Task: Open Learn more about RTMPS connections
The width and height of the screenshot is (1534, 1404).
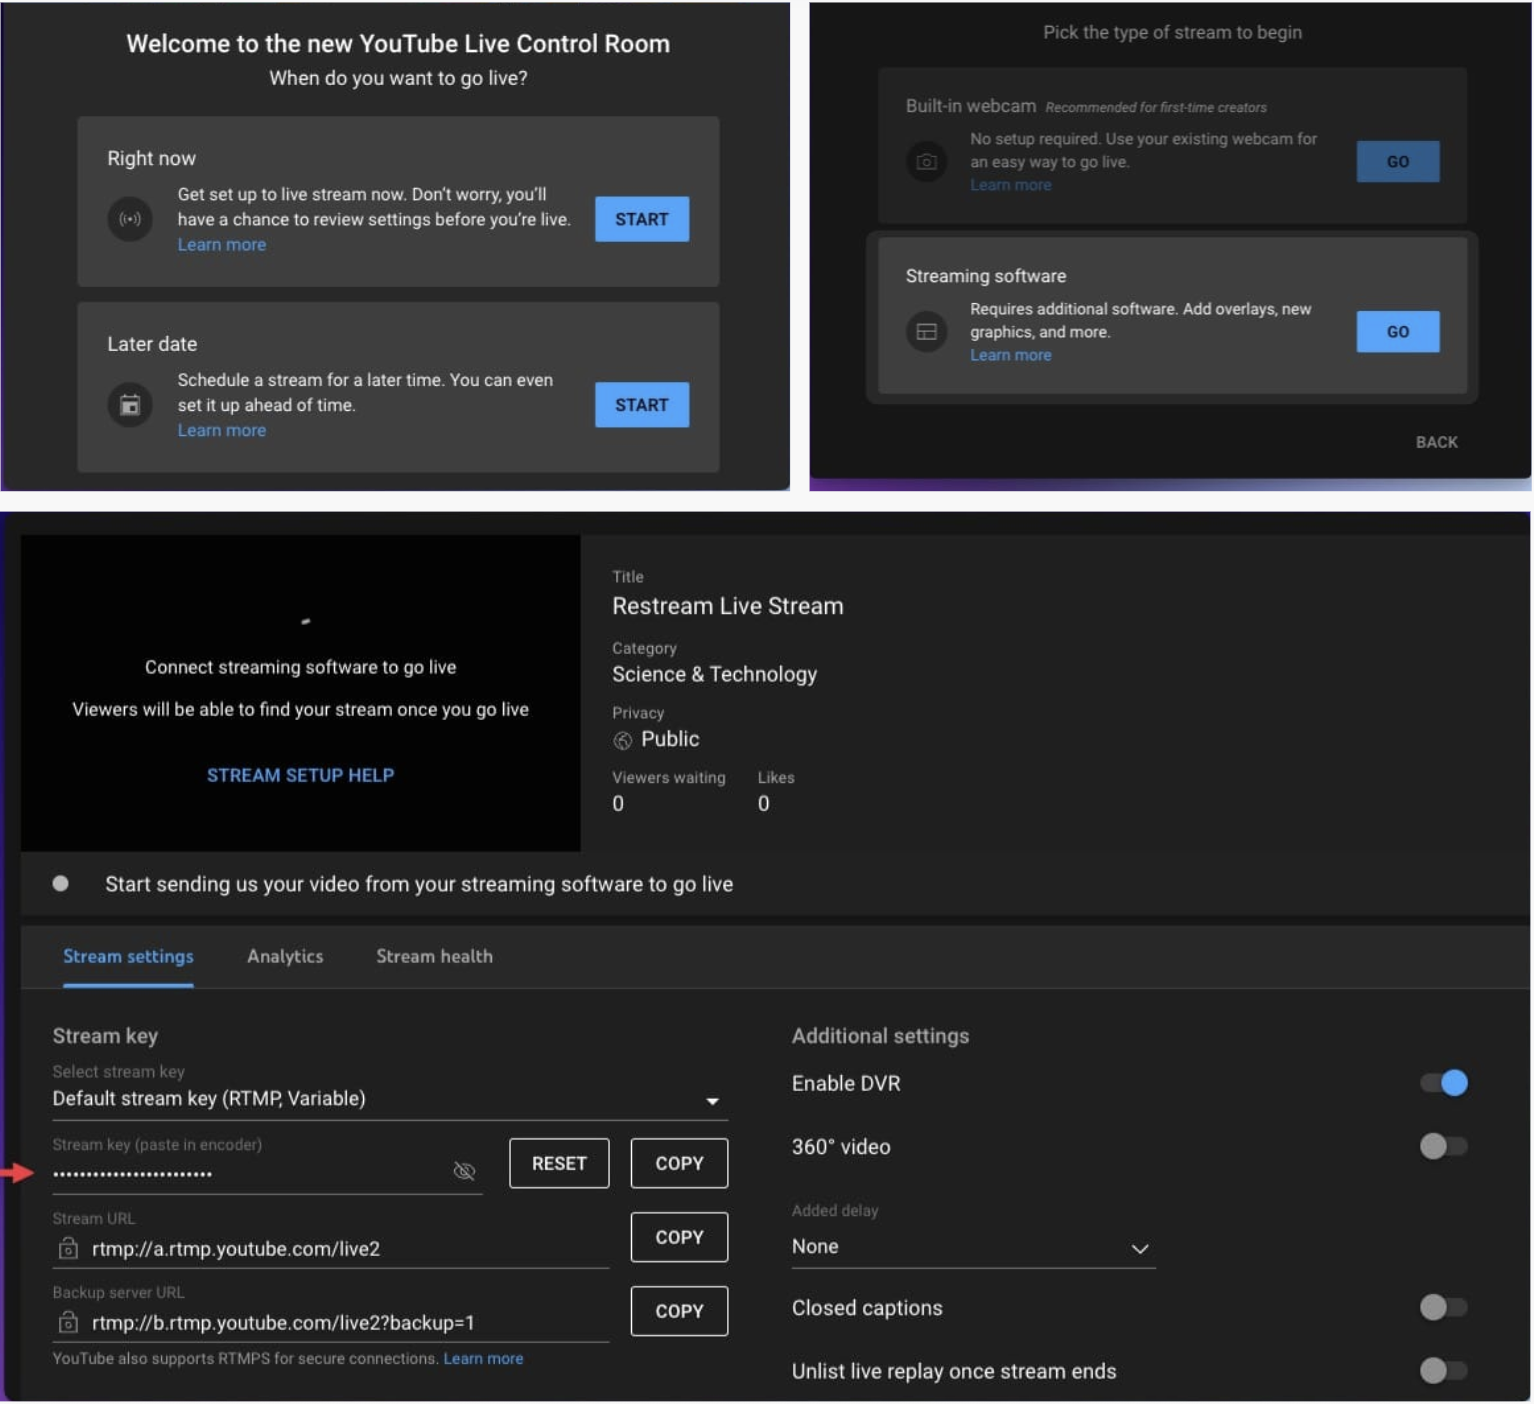Action: pyautogui.click(x=483, y=1359)
